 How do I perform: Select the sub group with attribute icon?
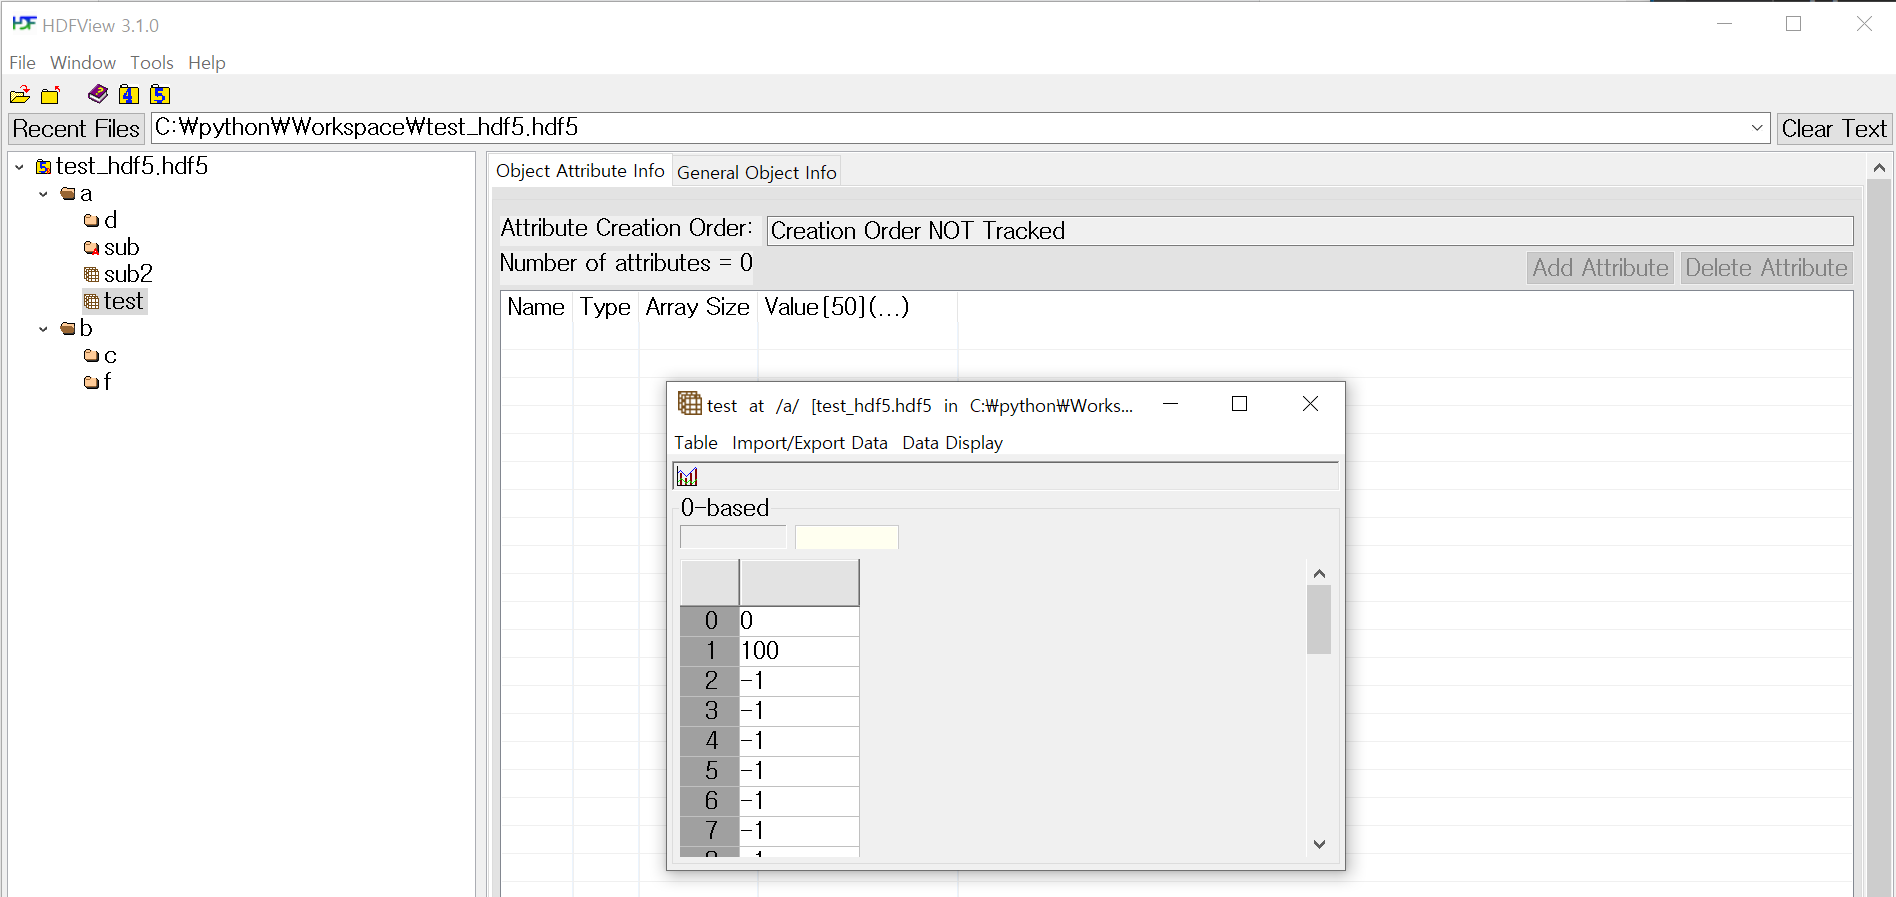tap(120, 247)
